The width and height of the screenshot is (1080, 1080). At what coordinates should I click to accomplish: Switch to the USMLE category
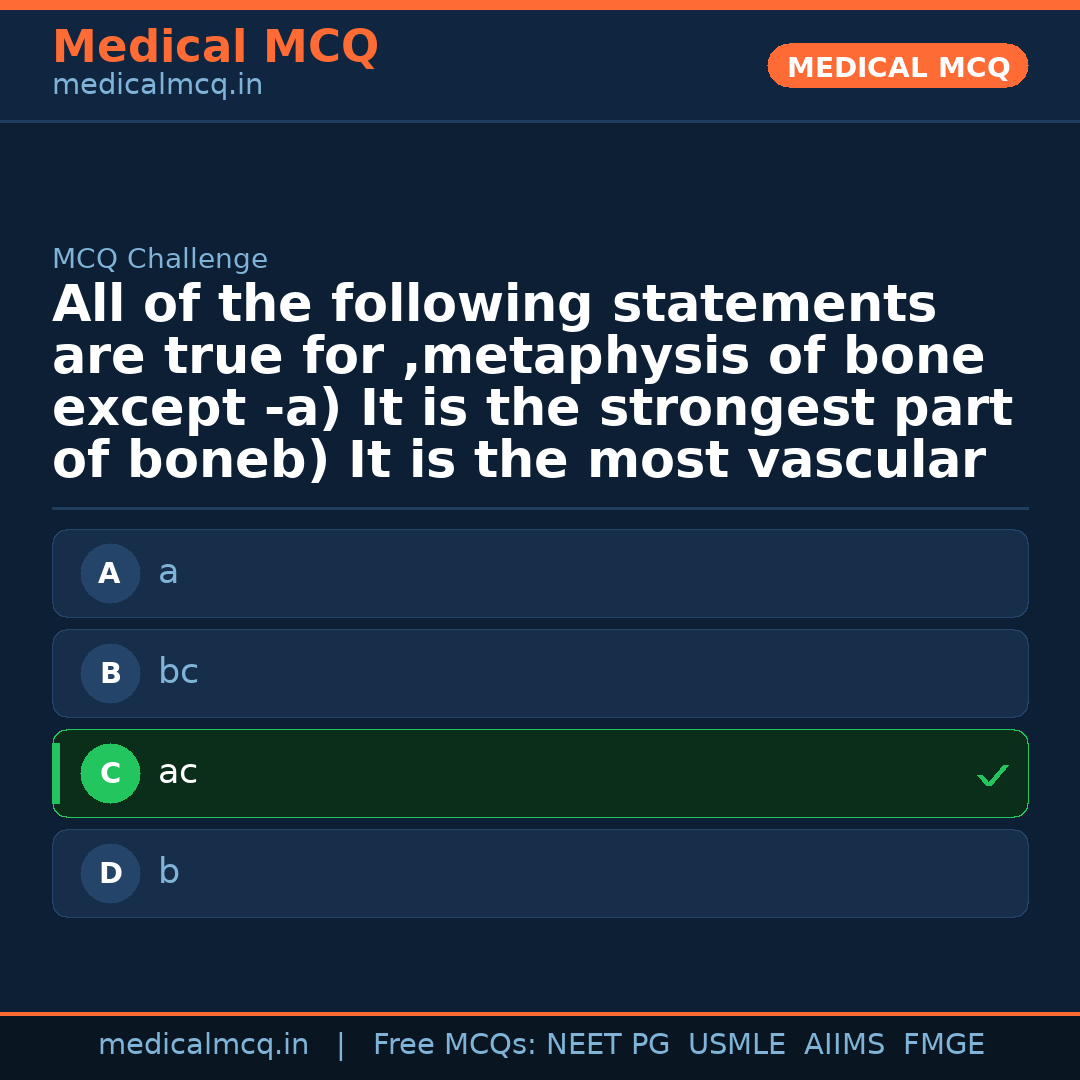[737, 1044]
